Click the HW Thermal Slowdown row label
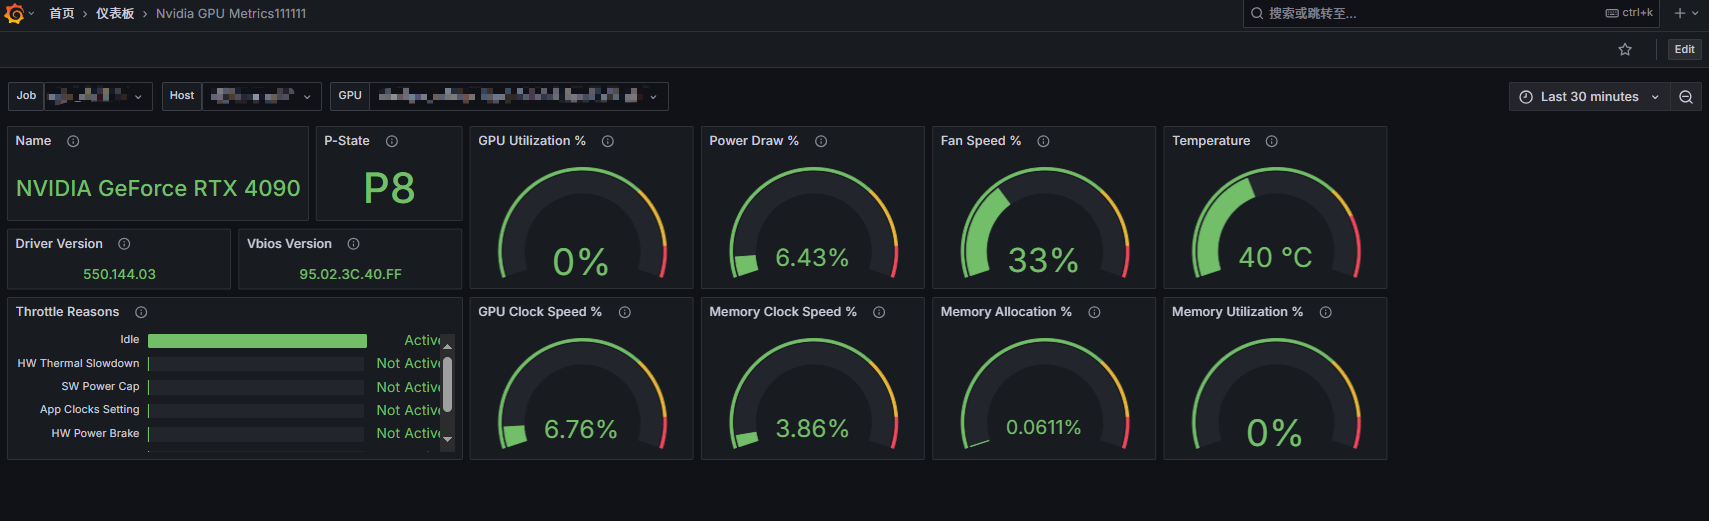The width and height of the screenshot is (1709, 521). 78,364
